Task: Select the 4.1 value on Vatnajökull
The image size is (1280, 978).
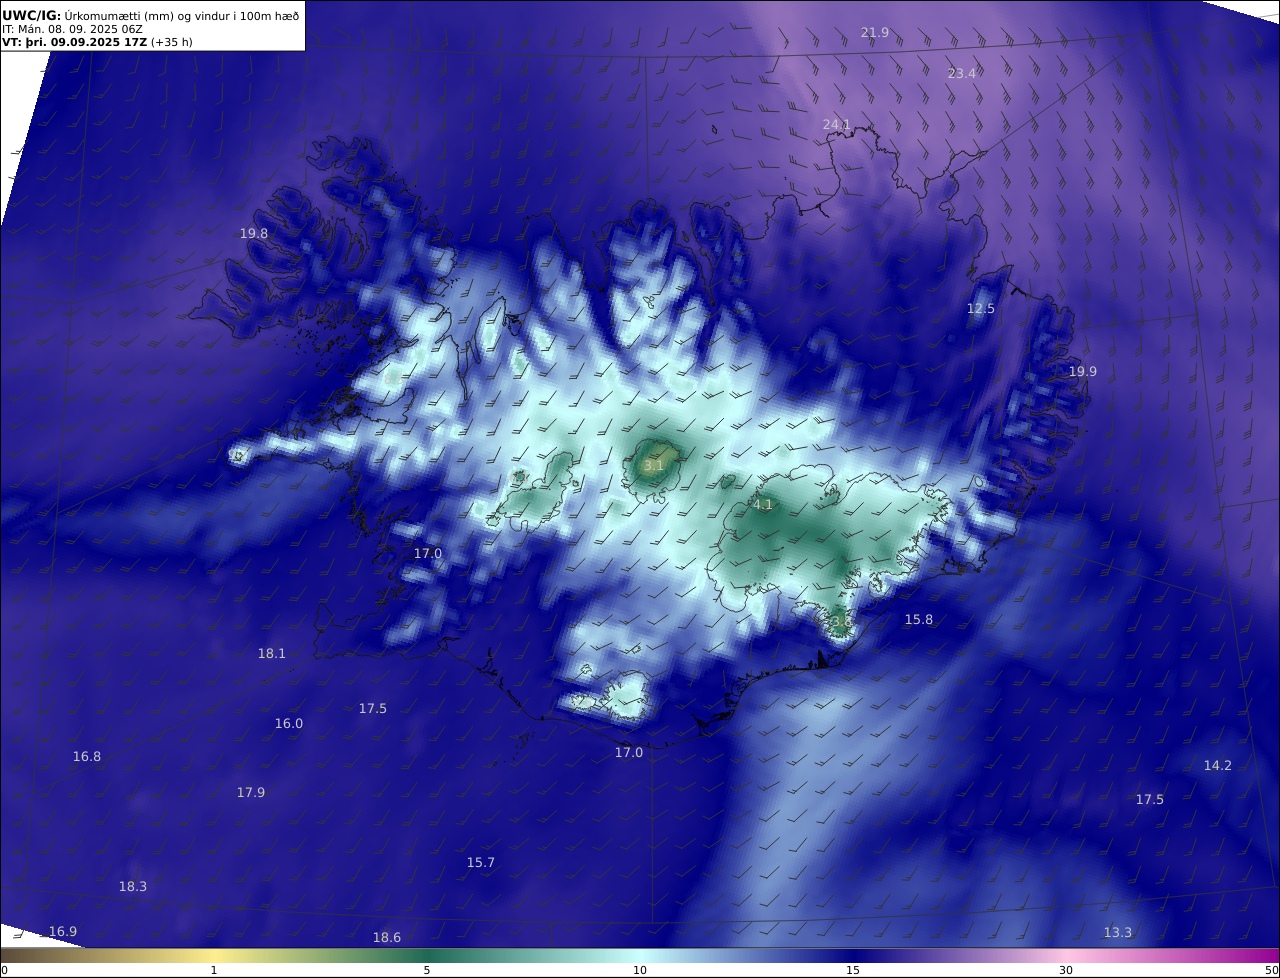Action: (x=763, y=505)
